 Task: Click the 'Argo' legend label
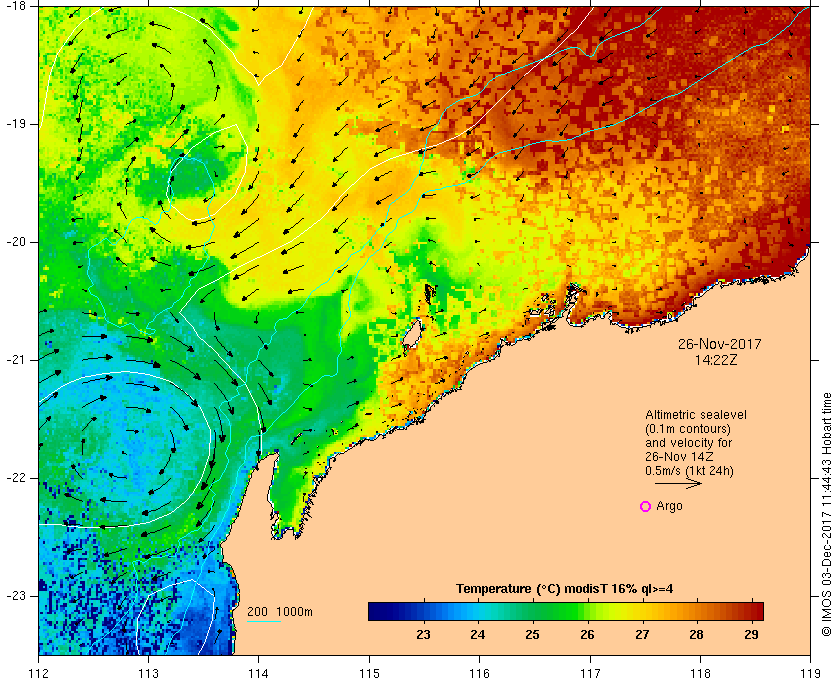click(669, 506)
